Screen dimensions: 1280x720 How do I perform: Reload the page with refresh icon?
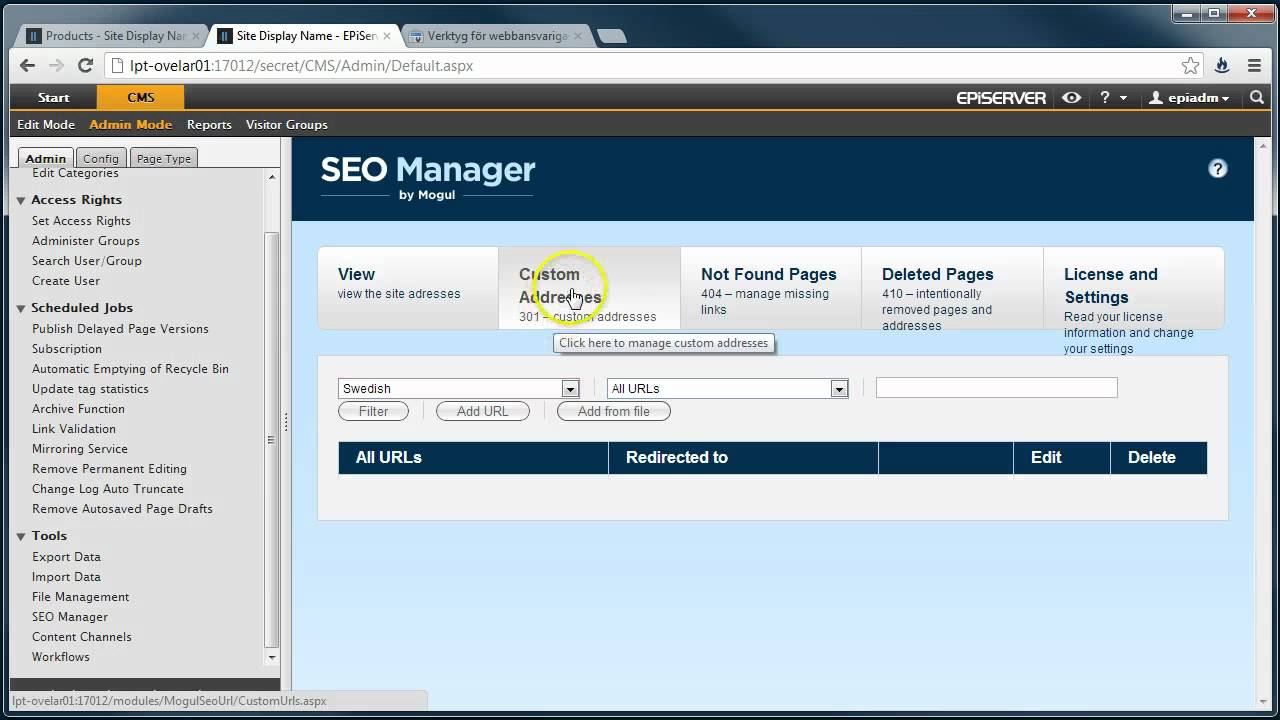click(x=85, y=66)
